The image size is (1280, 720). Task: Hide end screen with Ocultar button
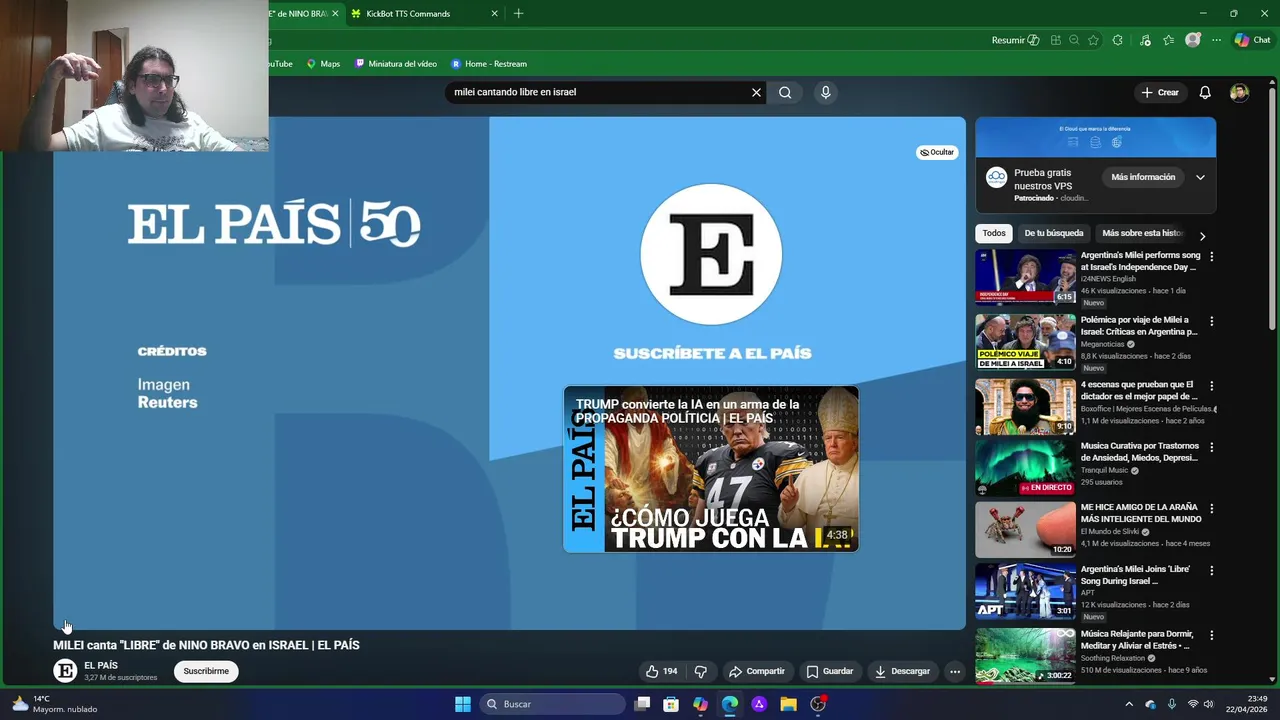click(x=937, y=152)
